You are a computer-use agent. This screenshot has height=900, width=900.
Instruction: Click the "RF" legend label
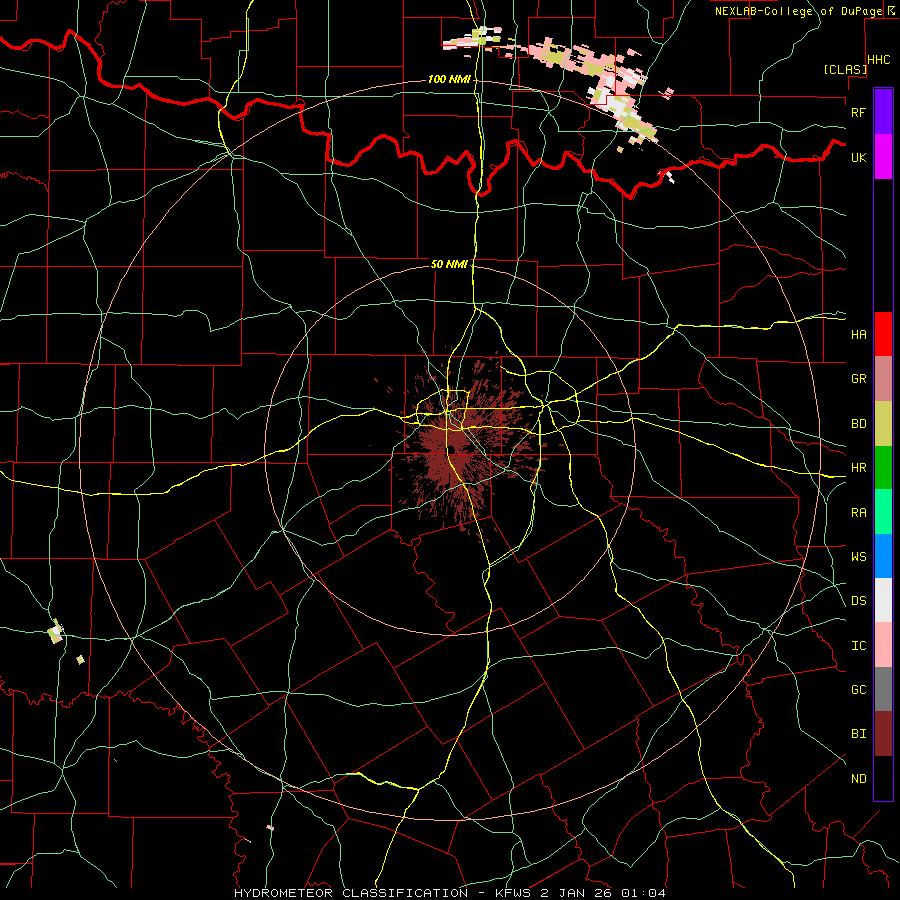(x=858, y=112)
